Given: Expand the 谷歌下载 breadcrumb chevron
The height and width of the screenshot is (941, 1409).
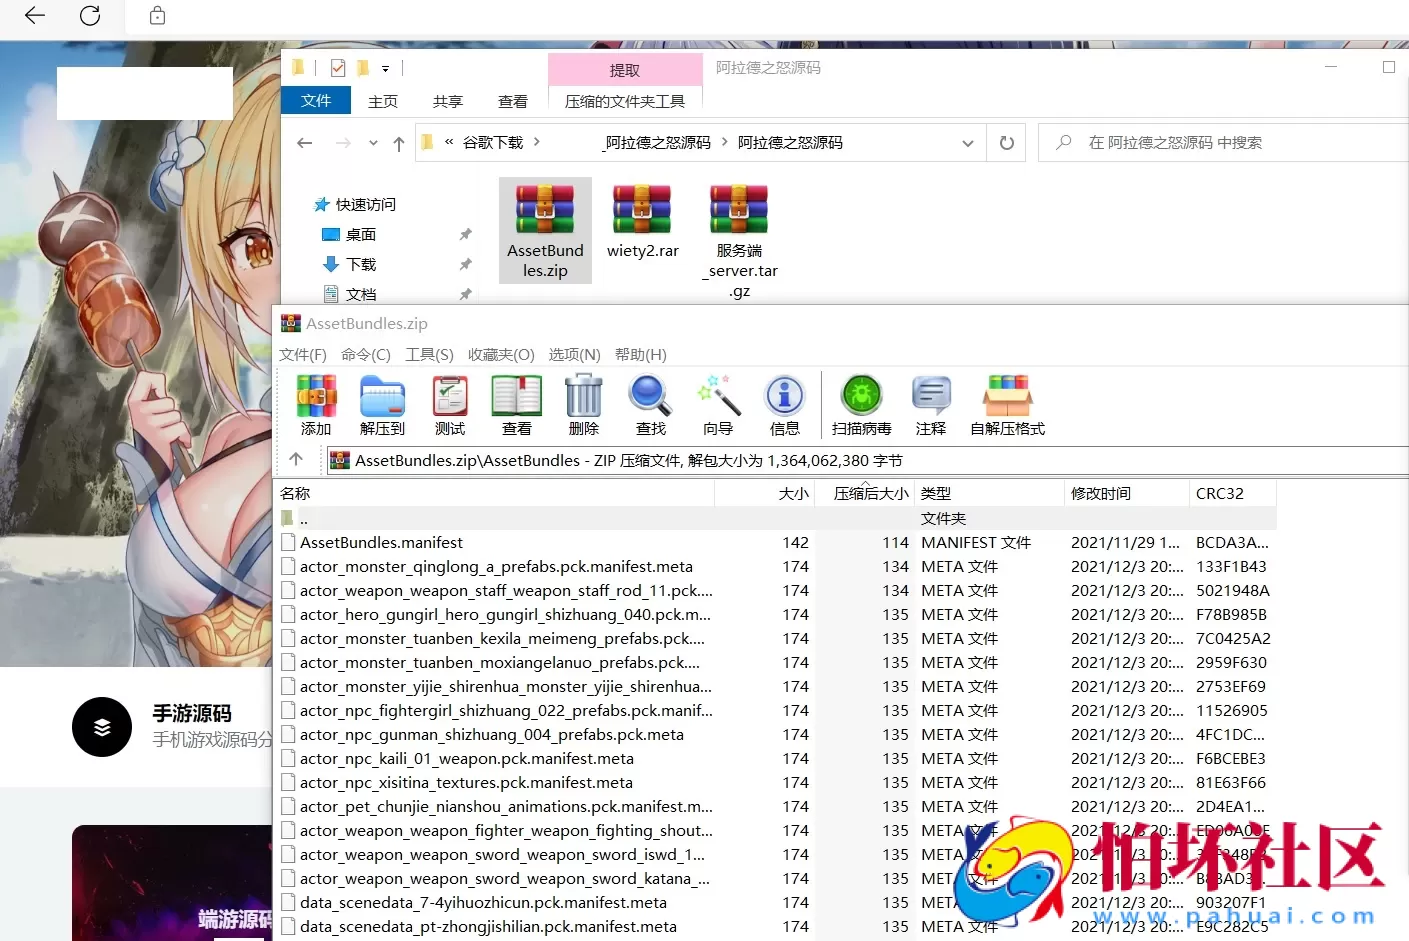Looking at the screenshot, I should coord(536,142).
